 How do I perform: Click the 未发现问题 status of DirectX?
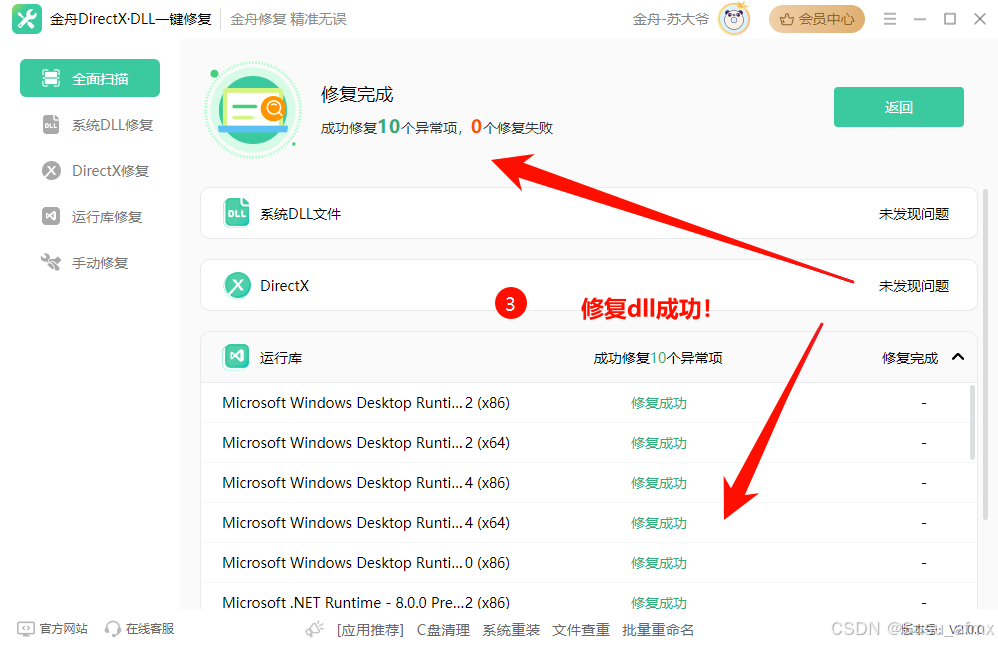(x=914, y=286)
